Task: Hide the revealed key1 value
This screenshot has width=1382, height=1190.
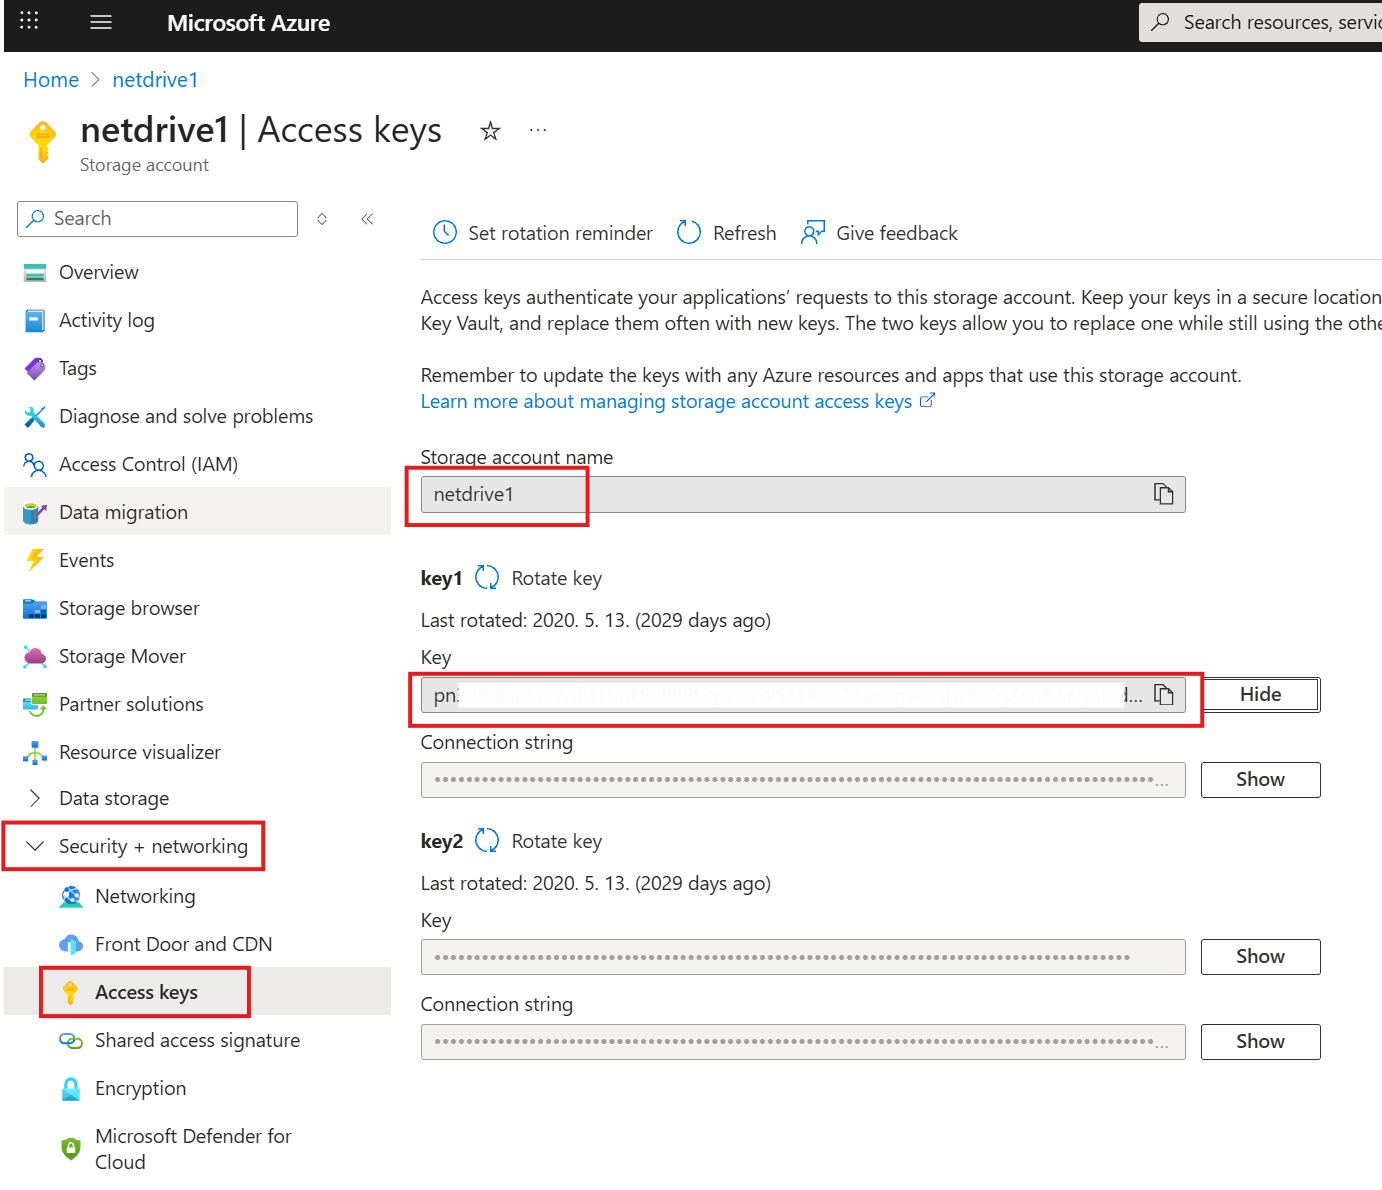Action: (1259, 694)
